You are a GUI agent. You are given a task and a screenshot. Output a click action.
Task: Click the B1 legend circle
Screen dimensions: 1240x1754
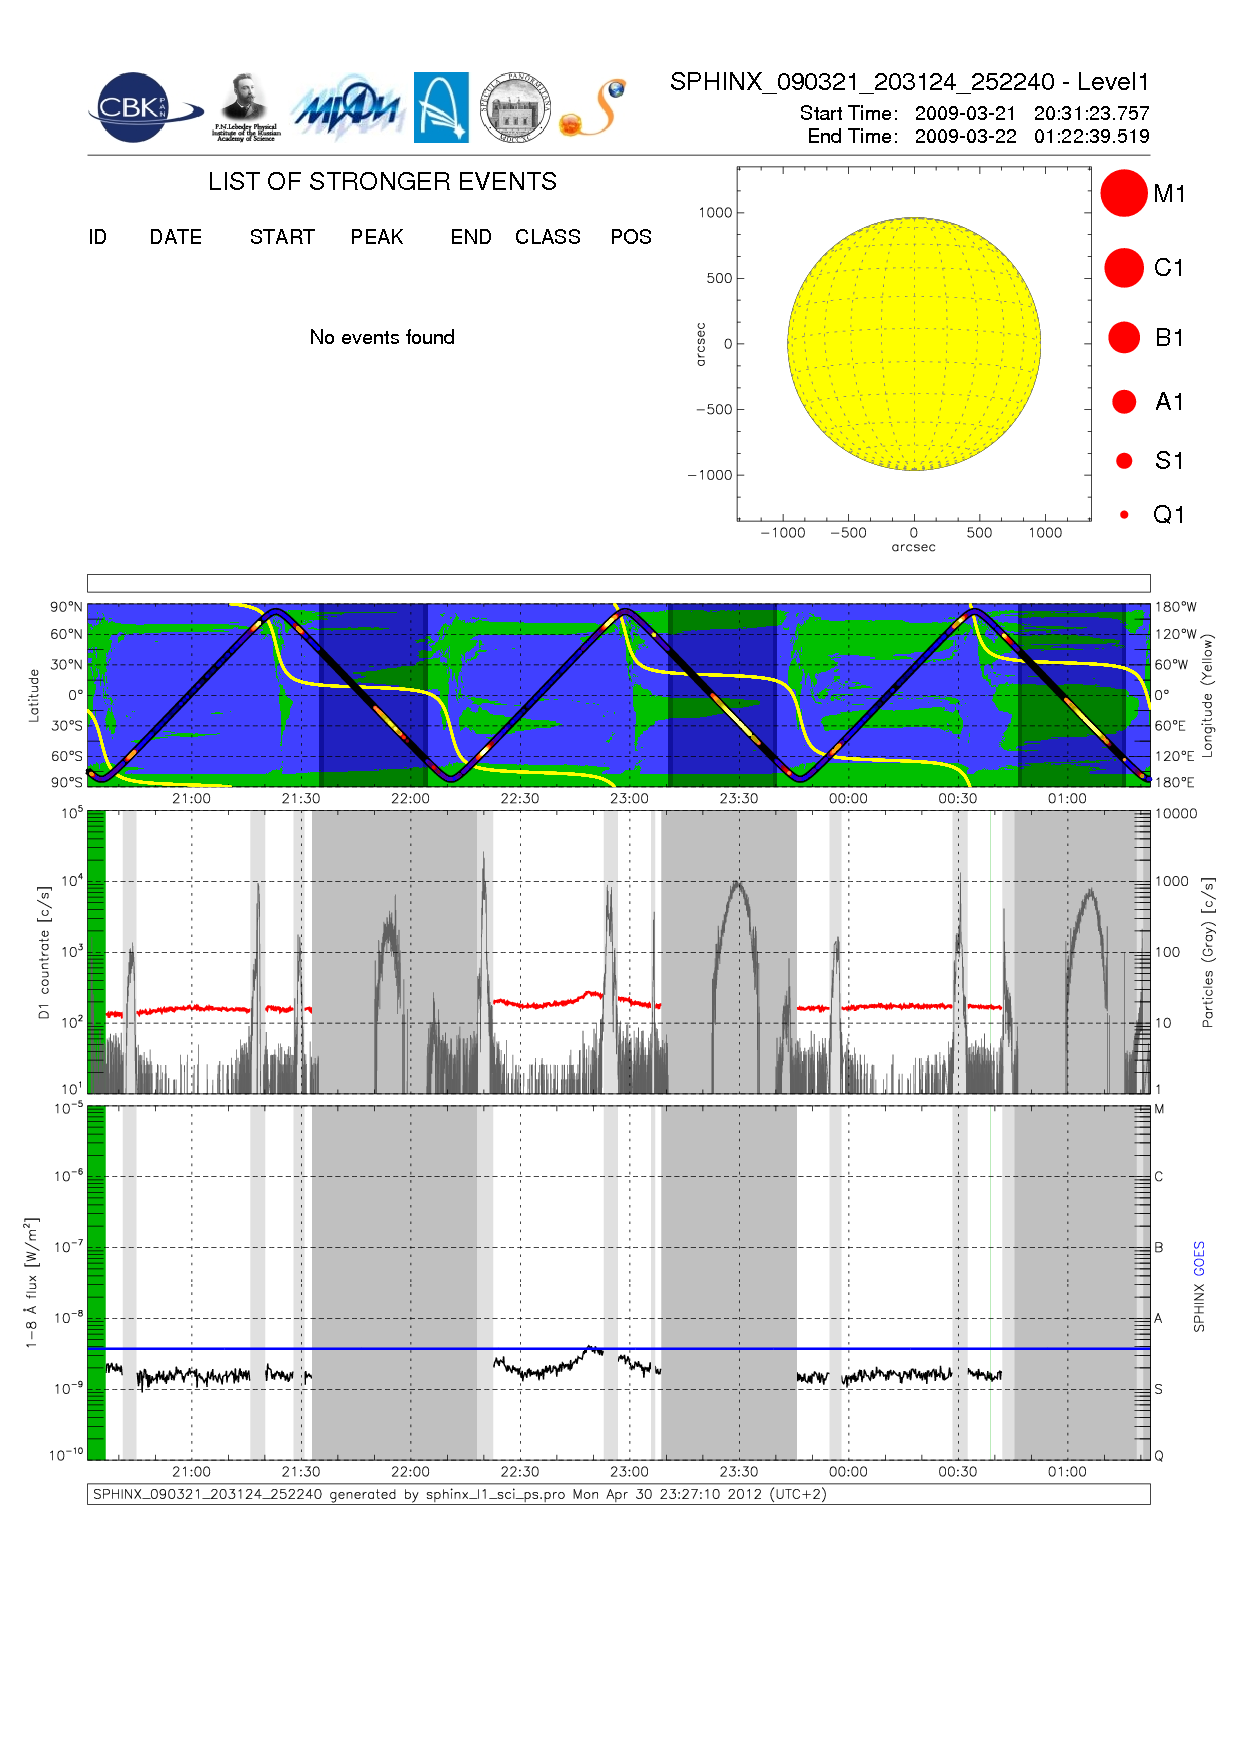pyautogui.click(x=1124, y=338)
